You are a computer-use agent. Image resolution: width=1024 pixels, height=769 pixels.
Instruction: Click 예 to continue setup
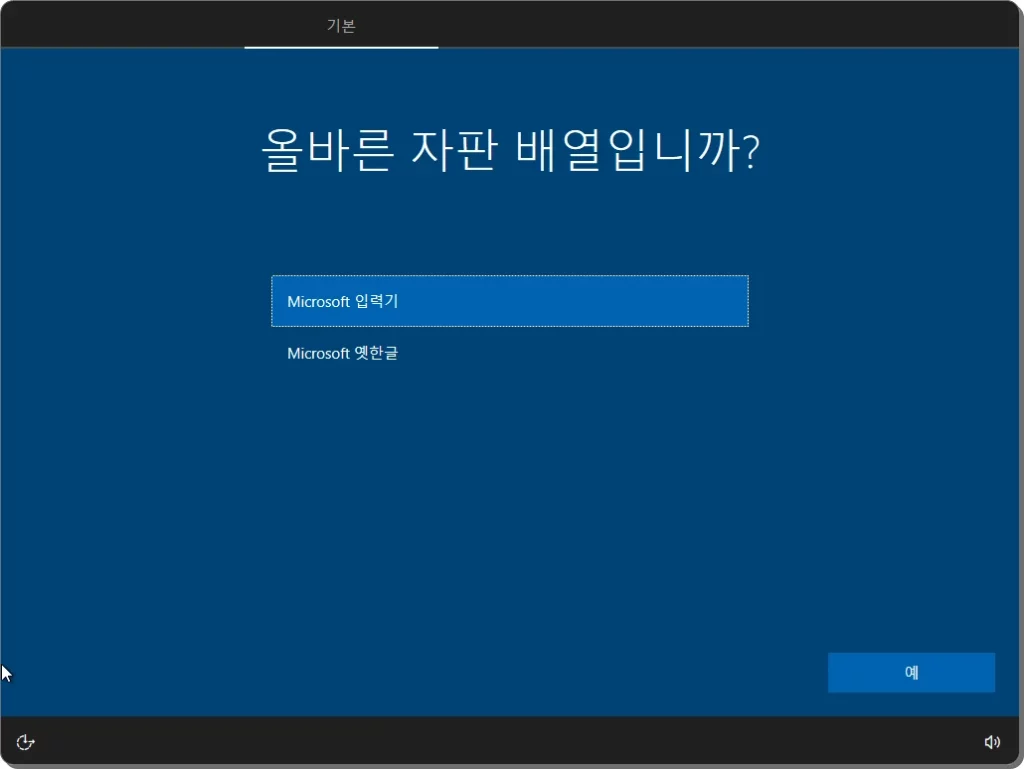coord(911,672)
